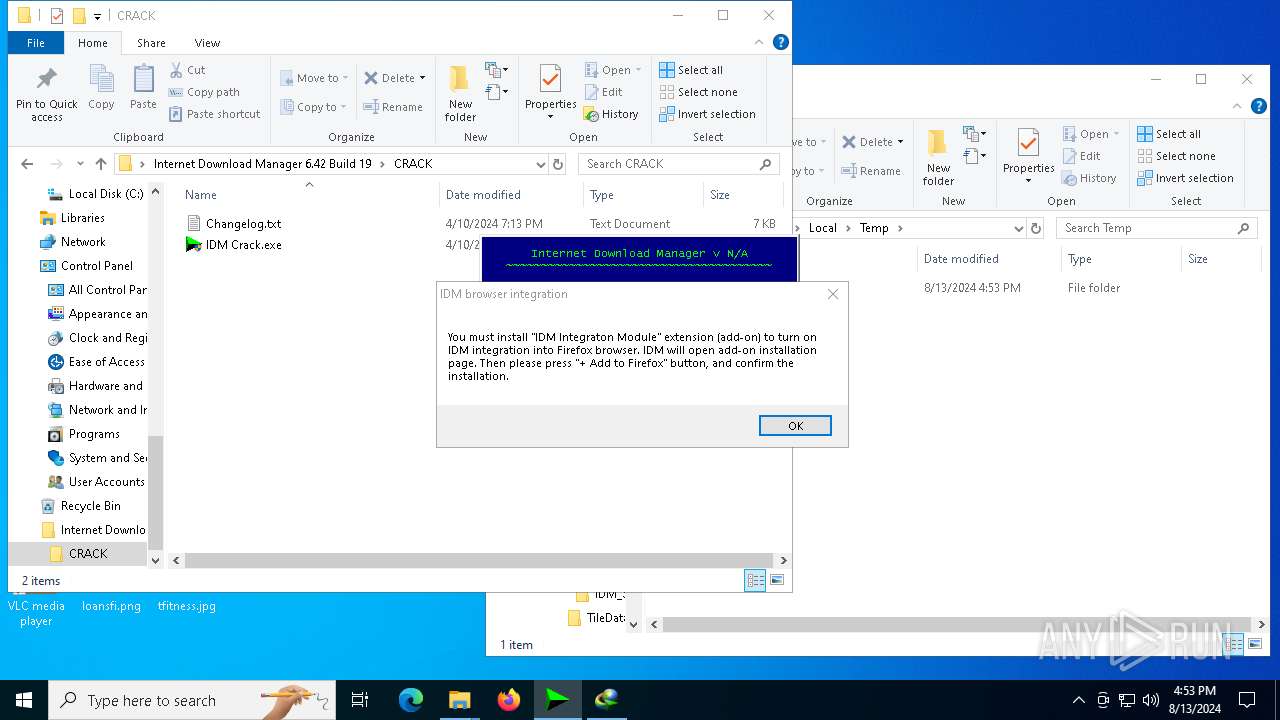Click the Paste icon in CRACK window

coord(143,88)
